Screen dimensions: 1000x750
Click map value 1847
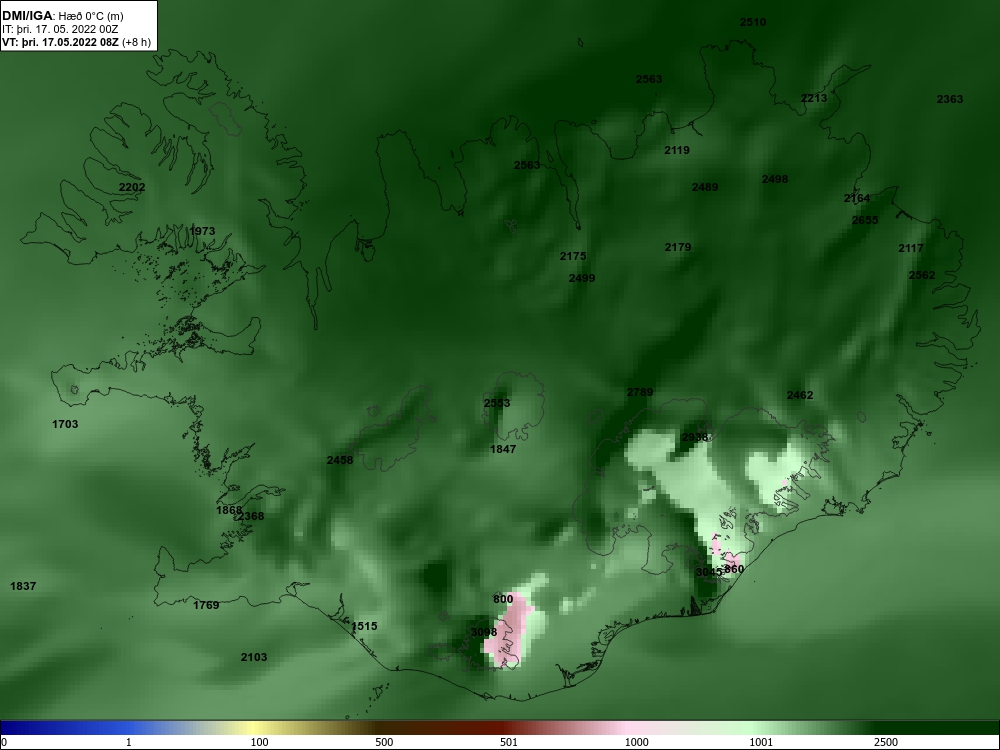(x=503, y=449)
